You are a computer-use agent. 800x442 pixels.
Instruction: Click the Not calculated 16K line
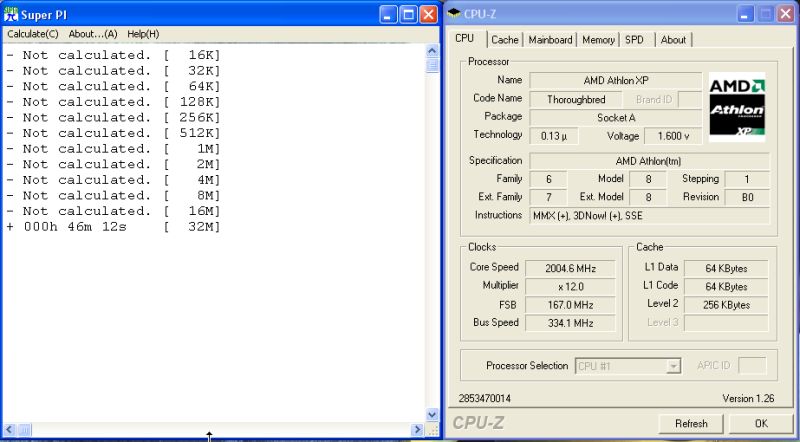click(x=113, y=55)
